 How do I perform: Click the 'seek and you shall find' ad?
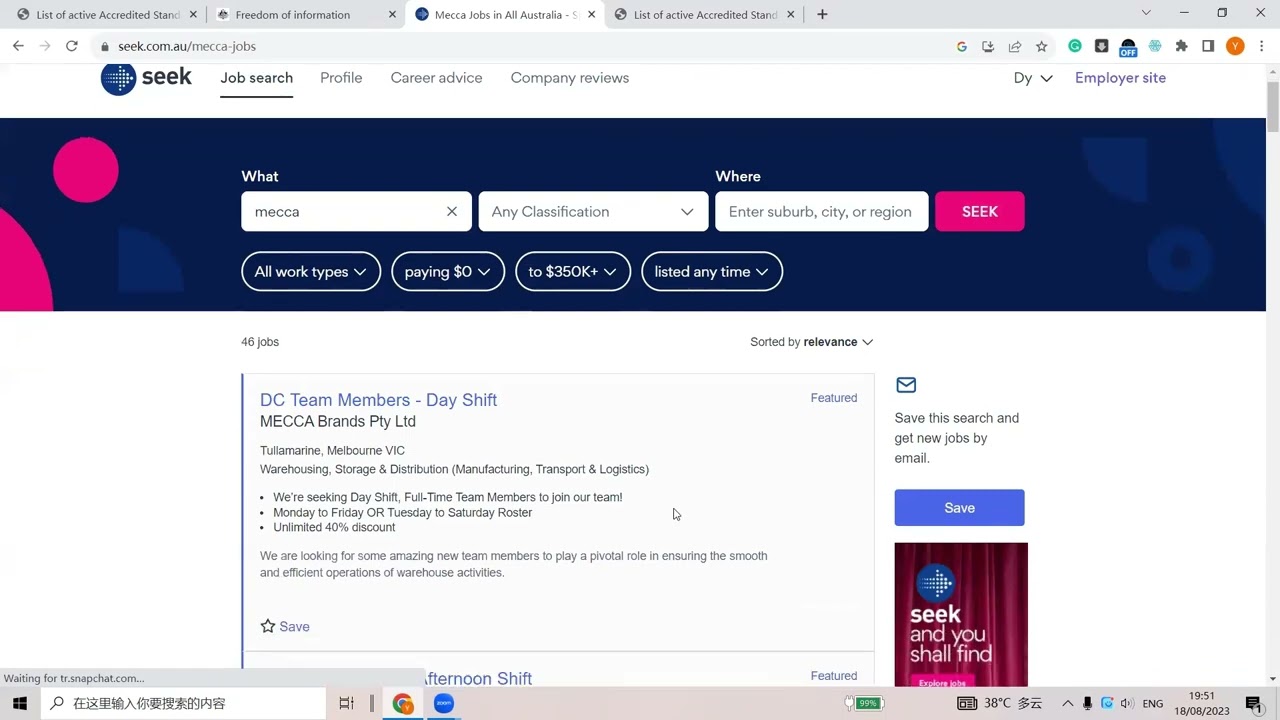[x=961, y=614]
